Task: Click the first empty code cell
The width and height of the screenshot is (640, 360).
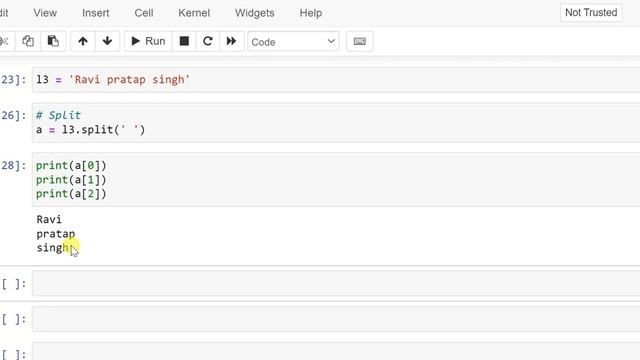Action: click(x=336, y=283)
